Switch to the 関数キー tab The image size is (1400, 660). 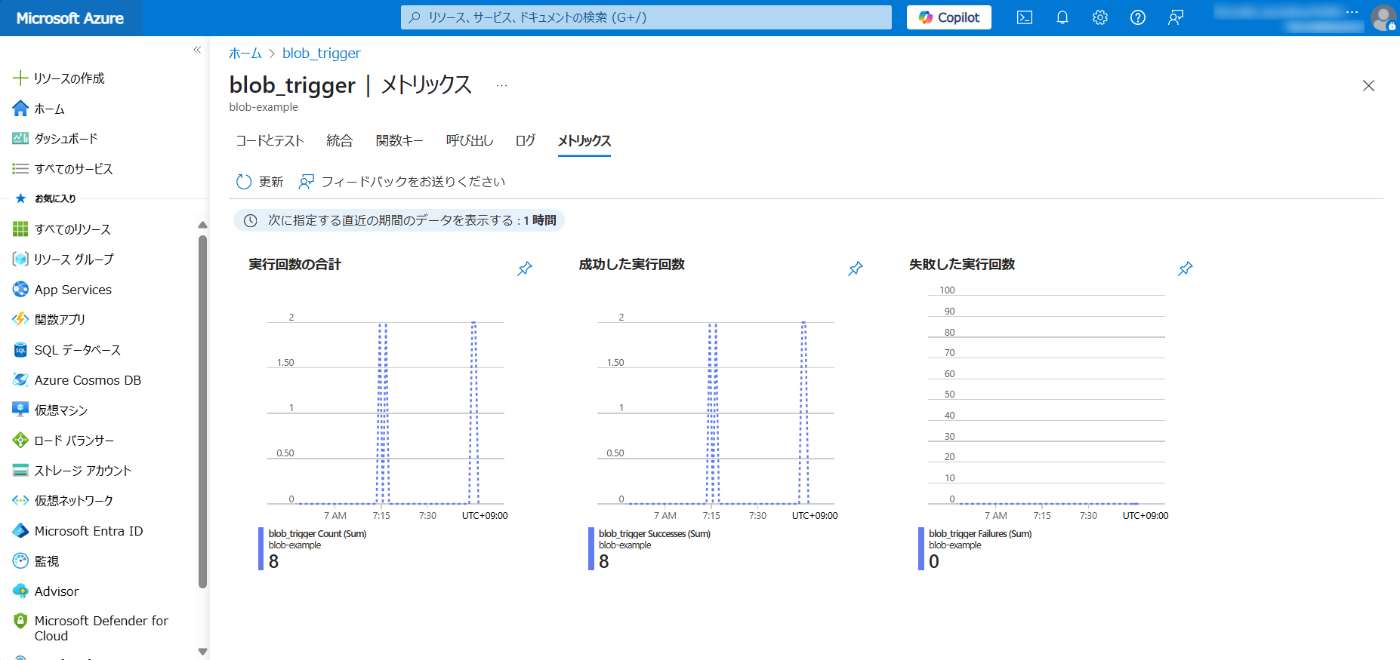tap(400, 141)
